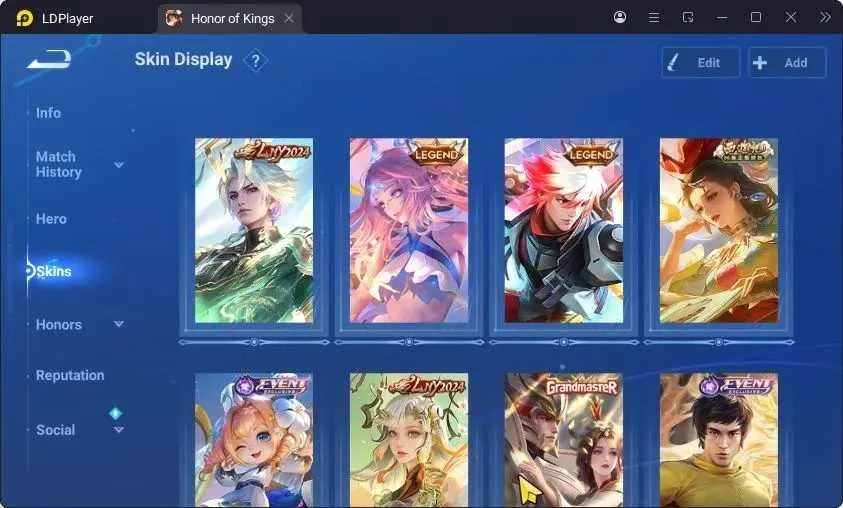Select the Hero sidebar item
Screen dimensions: 843x508
coord(51,219)
